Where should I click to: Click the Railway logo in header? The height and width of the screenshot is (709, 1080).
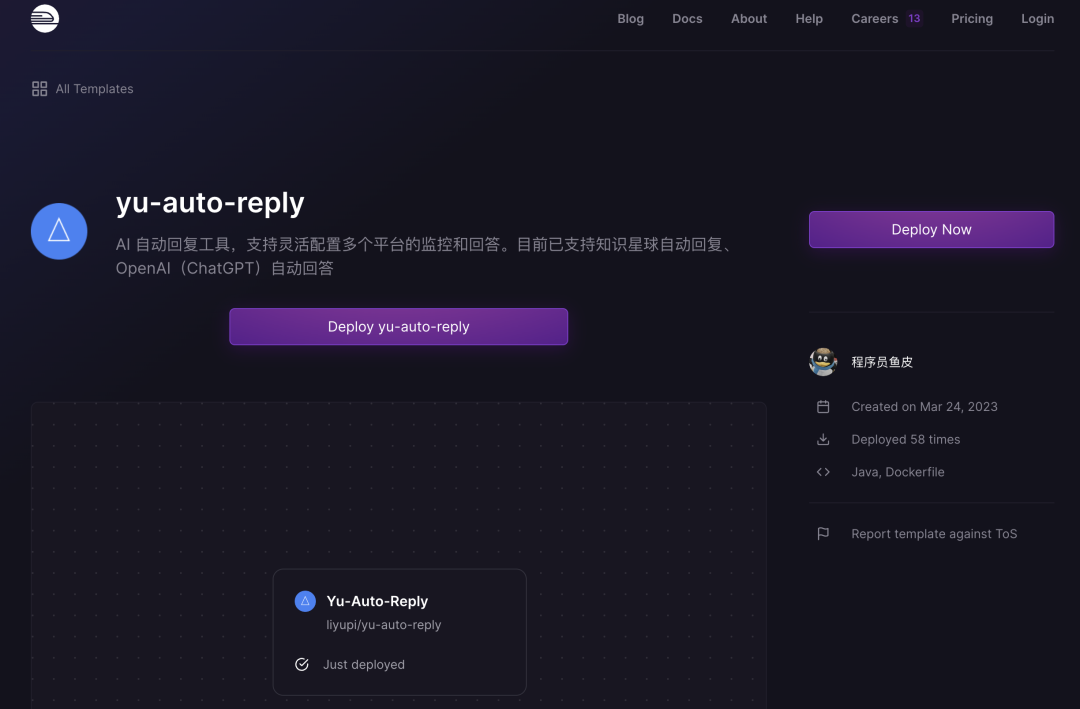[x=45, y=18]
